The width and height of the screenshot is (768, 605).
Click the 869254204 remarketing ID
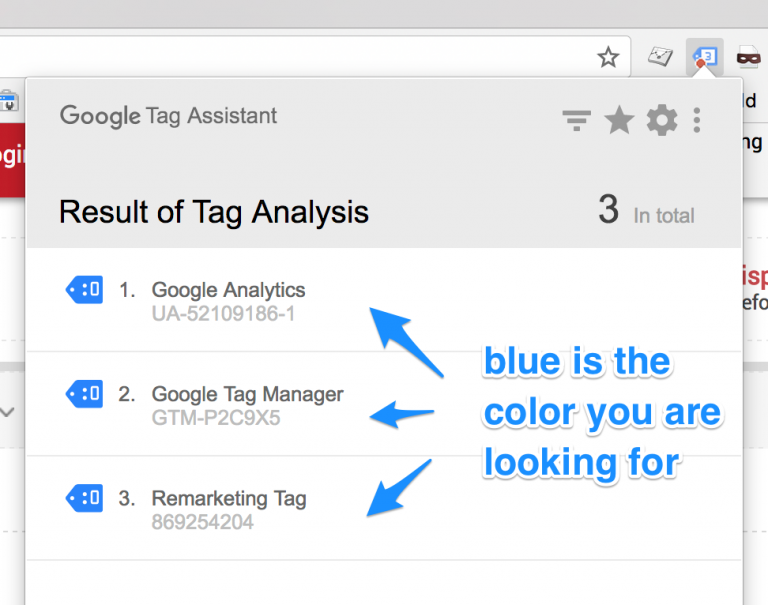(203, 522)
